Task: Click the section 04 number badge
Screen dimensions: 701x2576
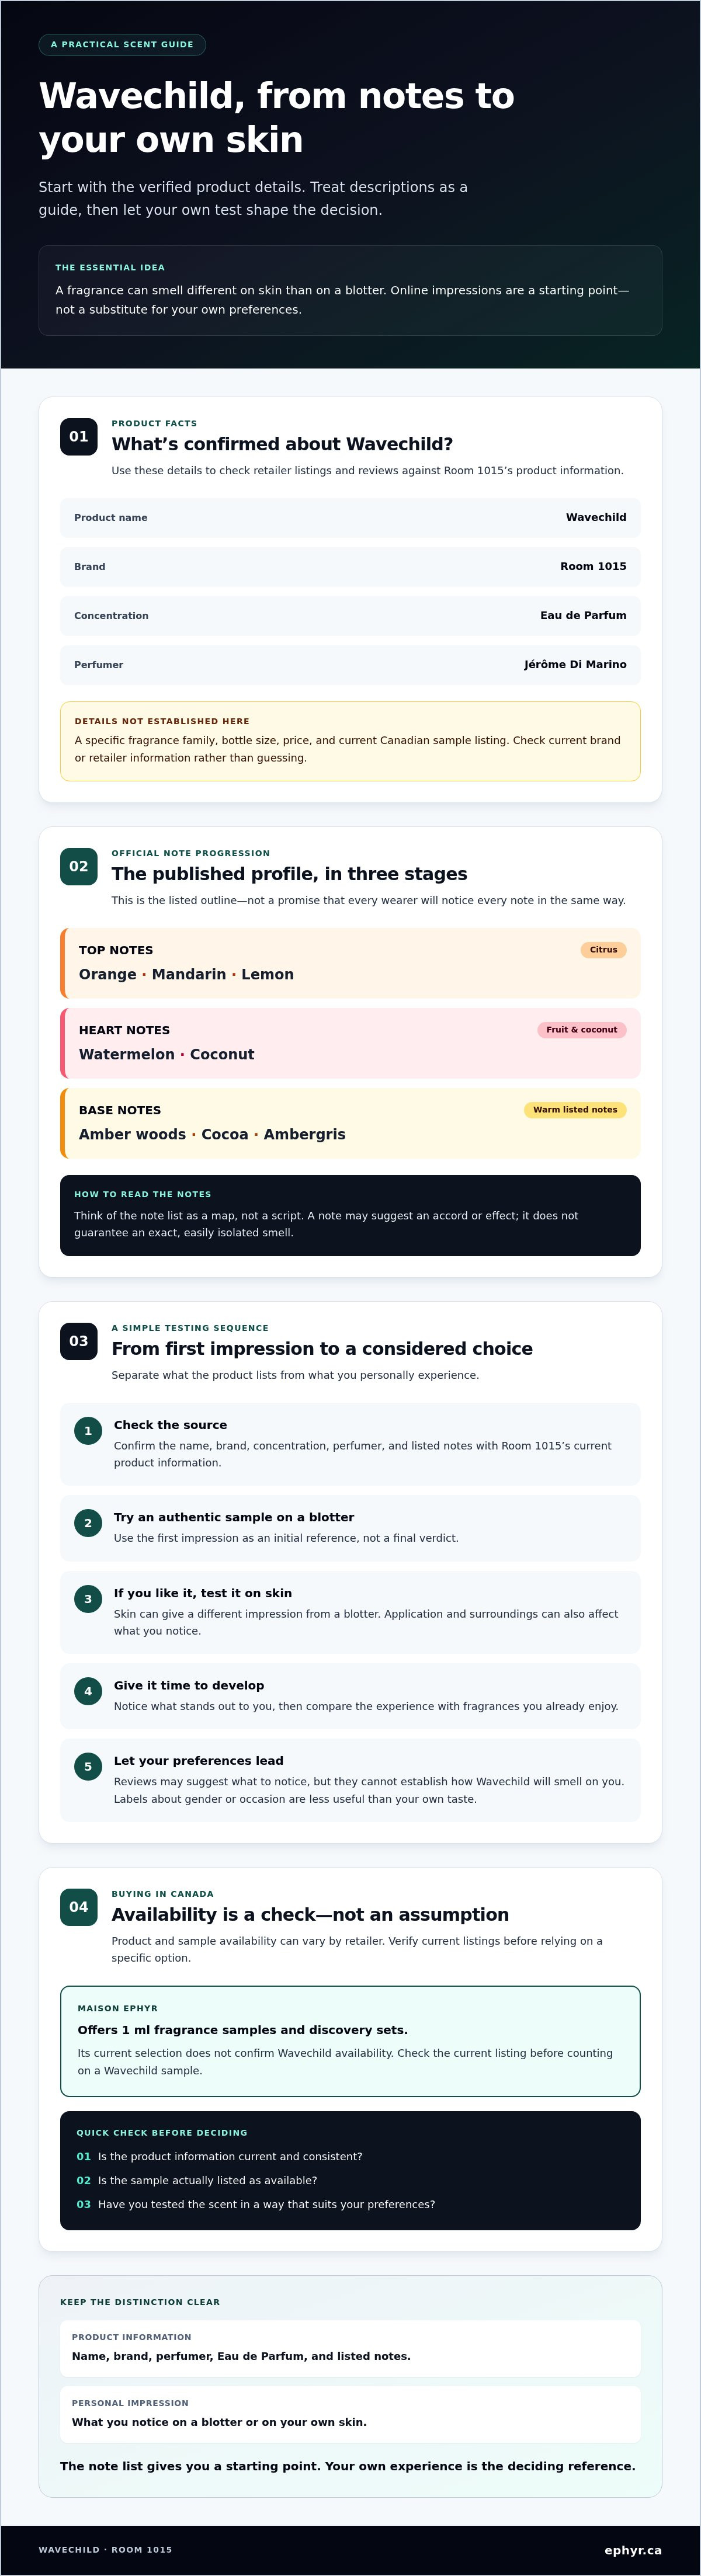Action: click(79, 1907)
